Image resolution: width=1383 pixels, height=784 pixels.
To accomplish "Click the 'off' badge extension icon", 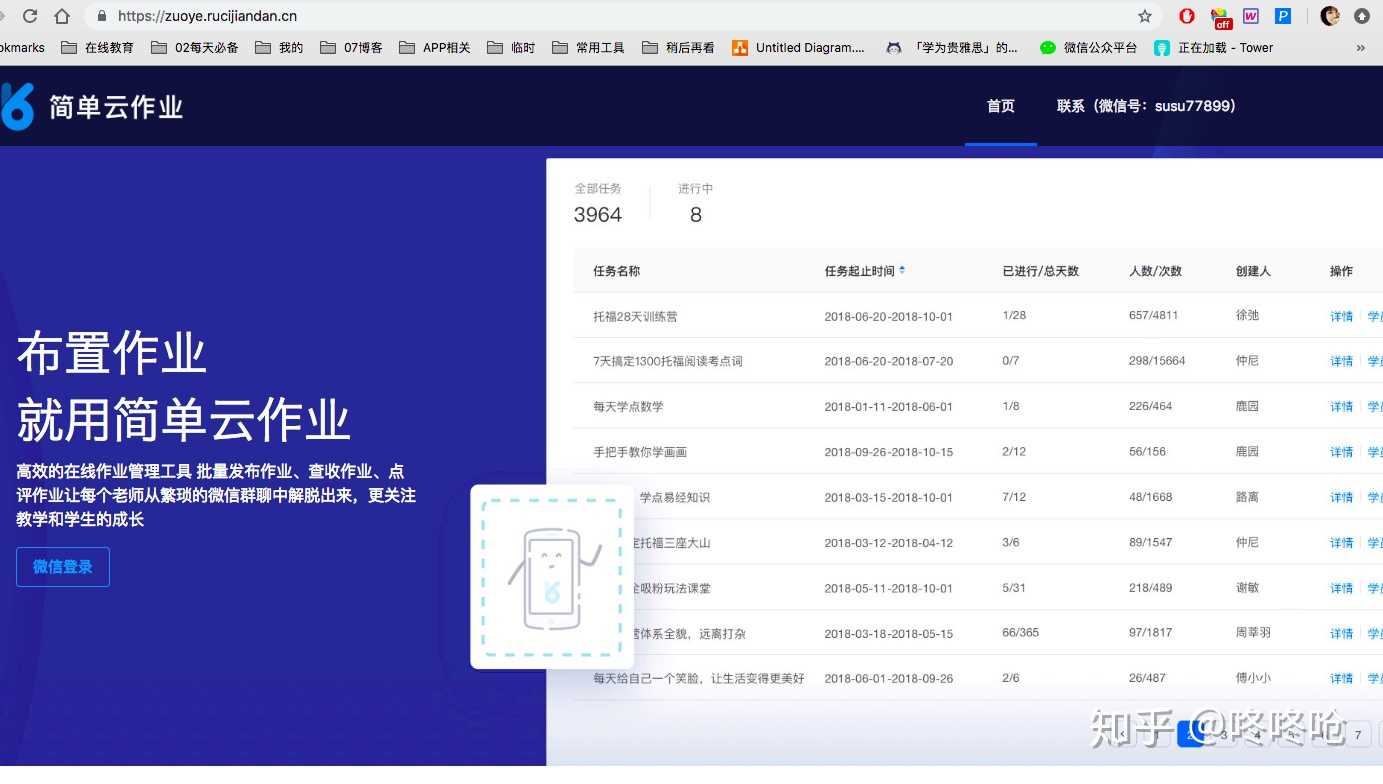I will [x=1222, y=15].
